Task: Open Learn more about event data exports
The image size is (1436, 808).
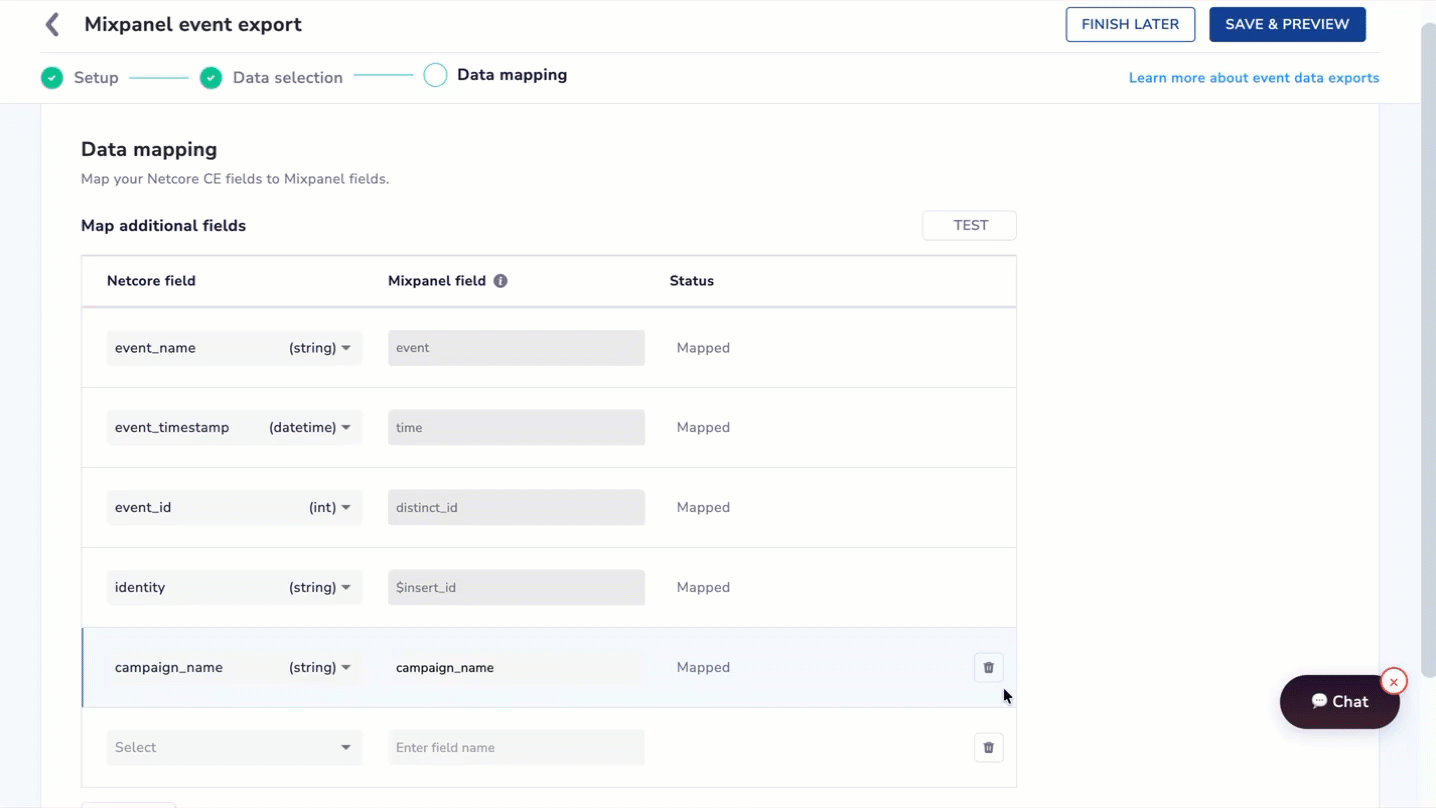Action: (1254, 78)
